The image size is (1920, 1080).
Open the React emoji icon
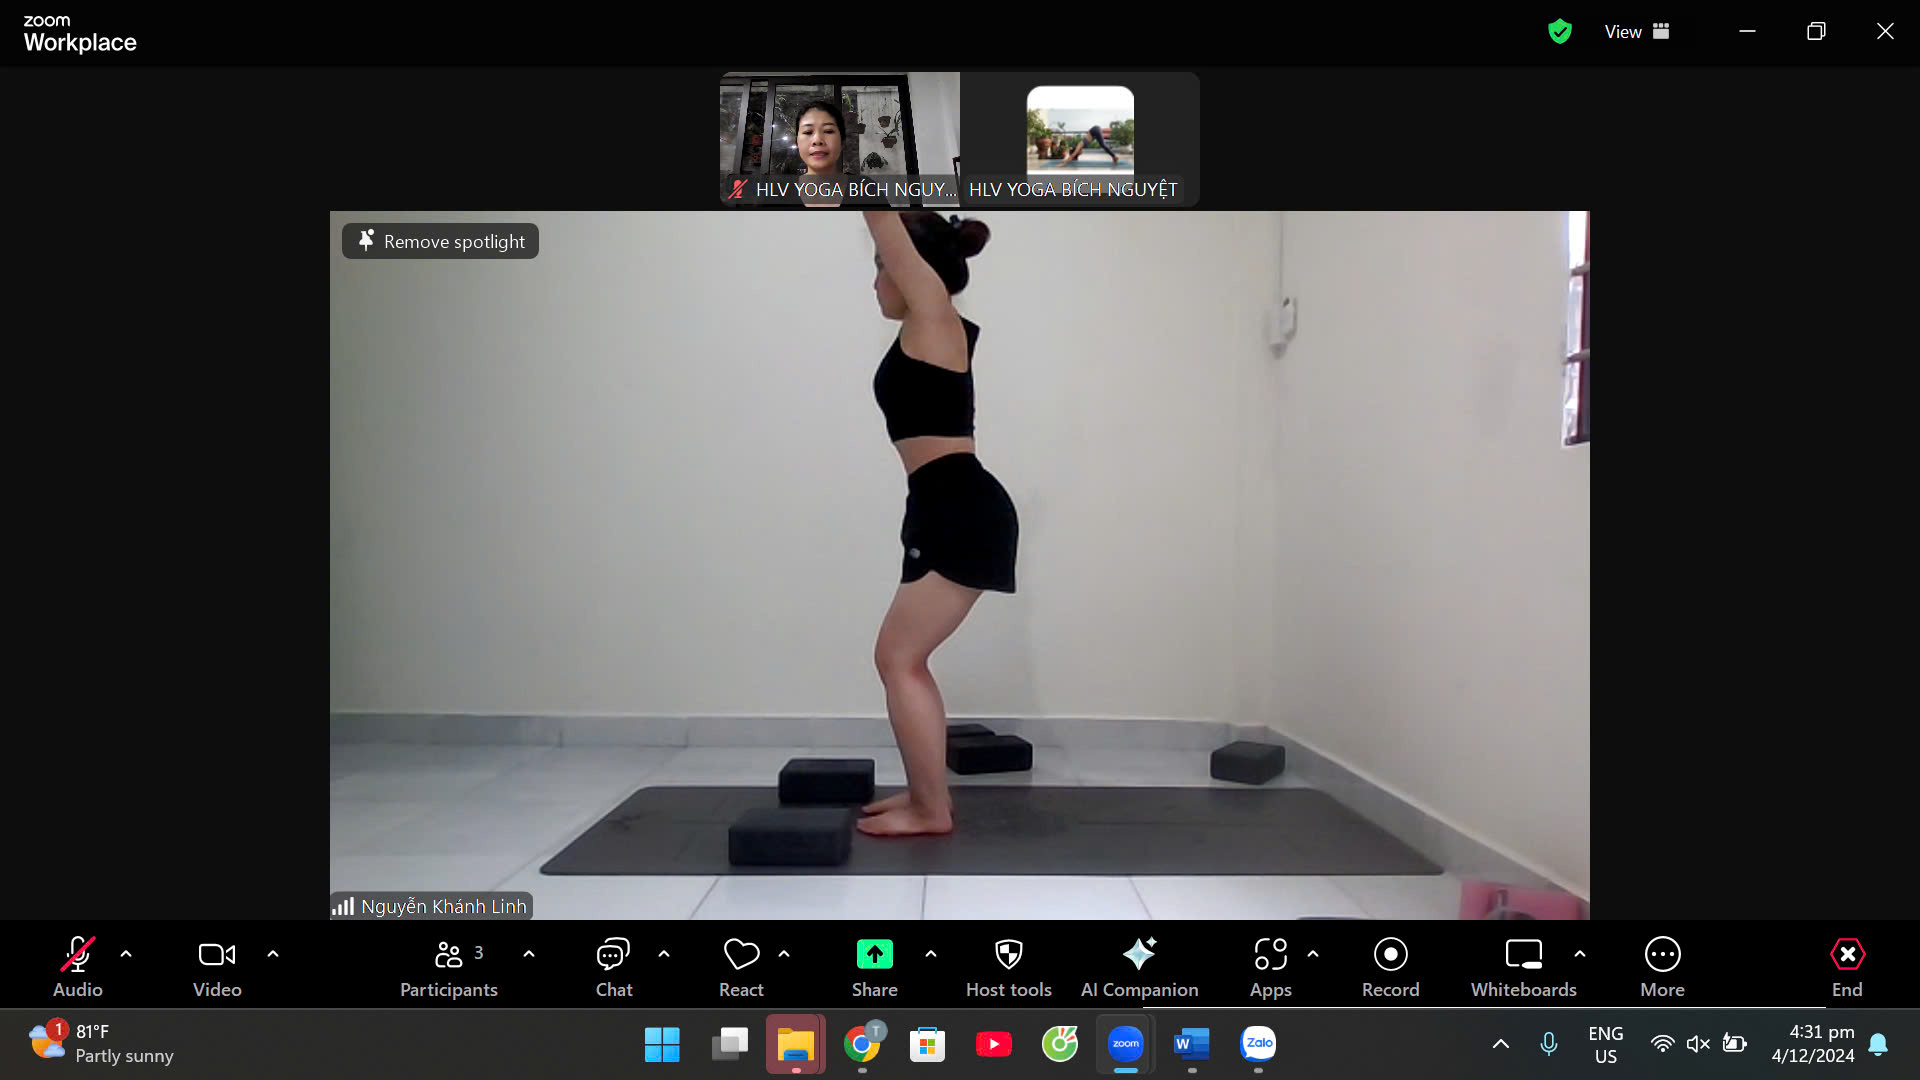tap(741, 955)
